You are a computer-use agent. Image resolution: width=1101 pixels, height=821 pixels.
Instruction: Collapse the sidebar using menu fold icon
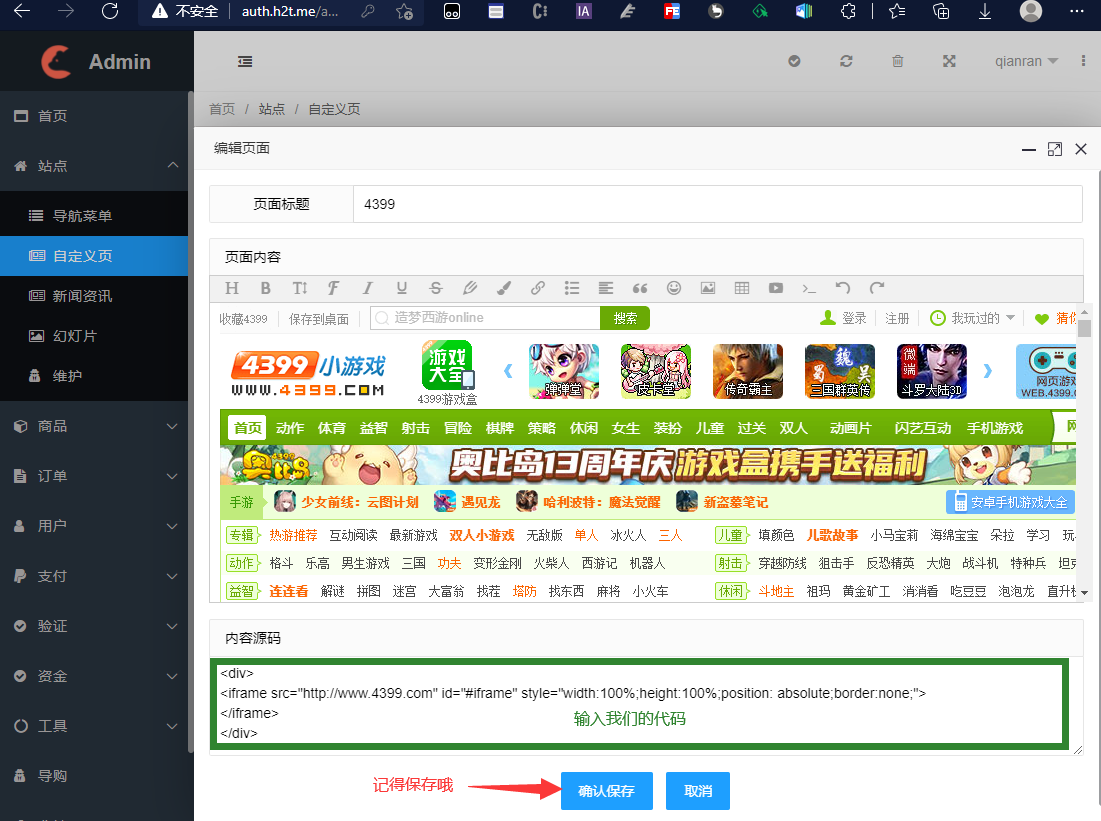[245, 62]
